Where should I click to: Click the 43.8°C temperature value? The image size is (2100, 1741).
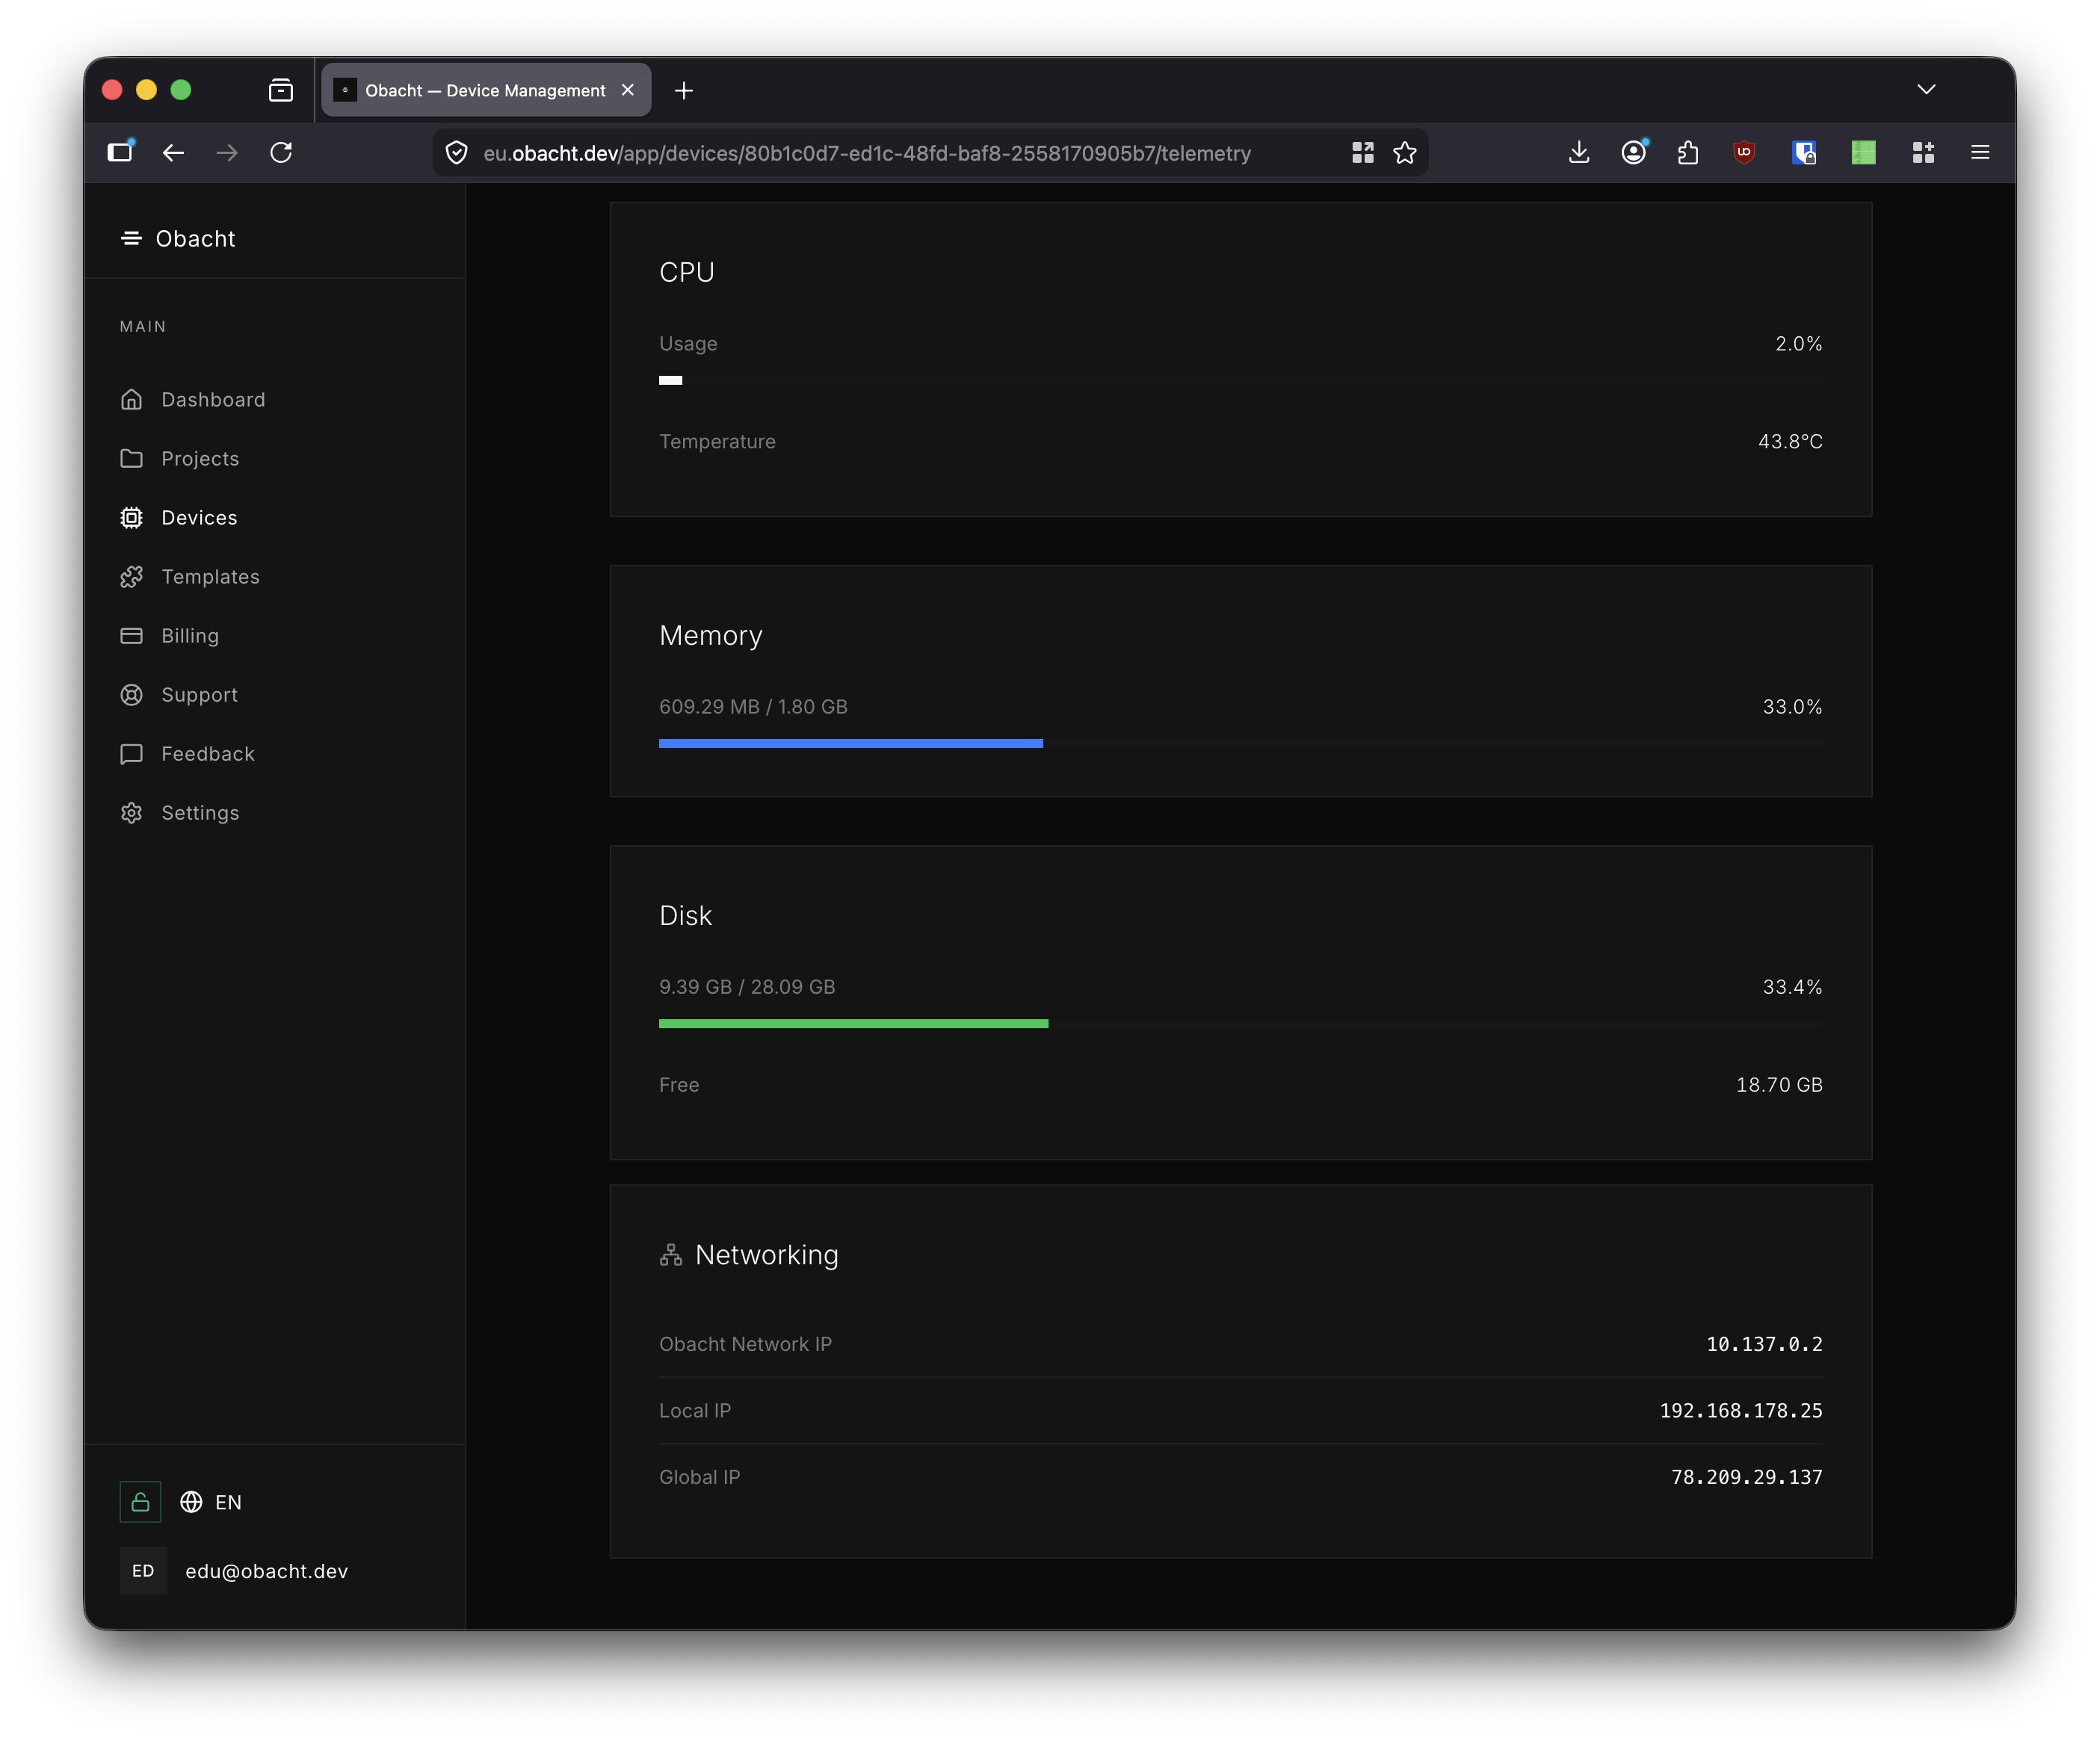point(1790,441)
